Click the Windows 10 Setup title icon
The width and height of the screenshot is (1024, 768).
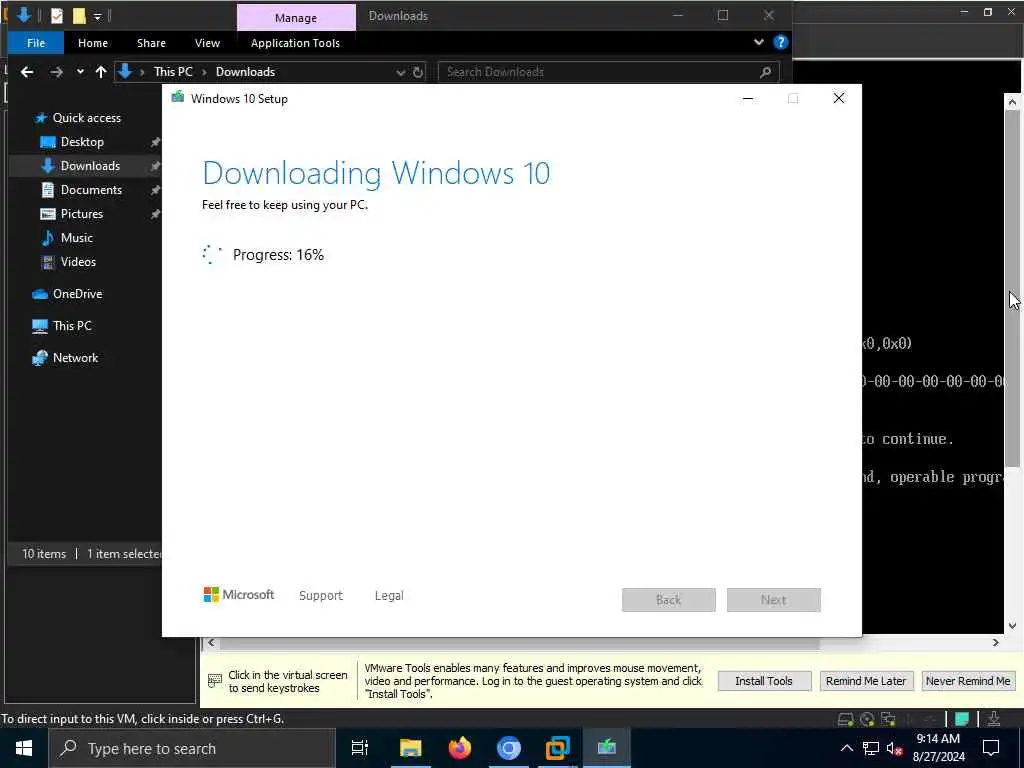178,98
